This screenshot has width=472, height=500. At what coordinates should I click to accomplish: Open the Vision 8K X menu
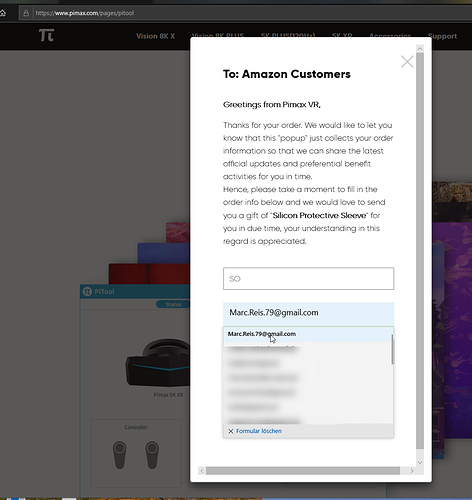tap(155, 36)
